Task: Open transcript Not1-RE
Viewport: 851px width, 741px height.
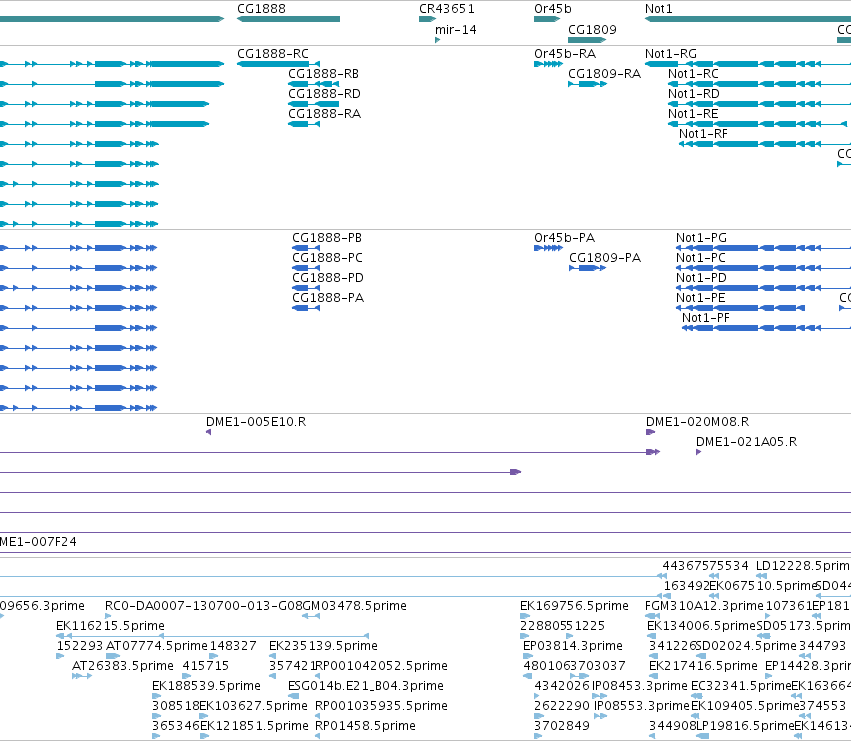Action: [693, 114]
